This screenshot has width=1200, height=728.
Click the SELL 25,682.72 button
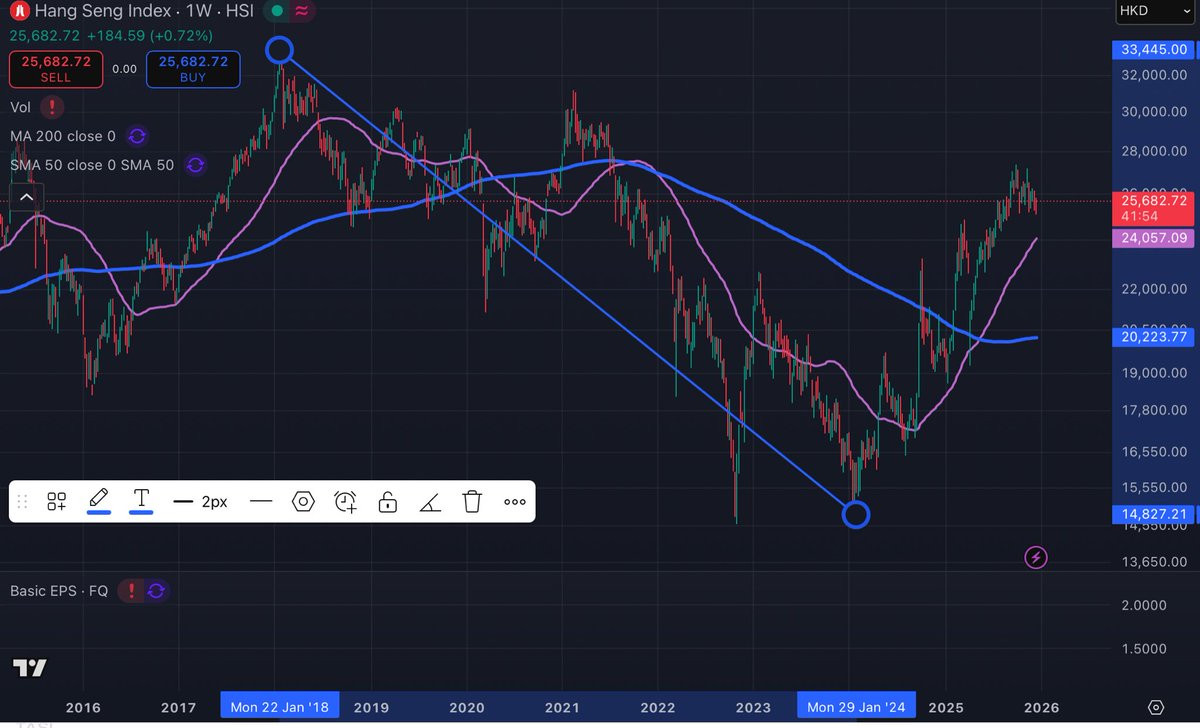pos(54,68)
